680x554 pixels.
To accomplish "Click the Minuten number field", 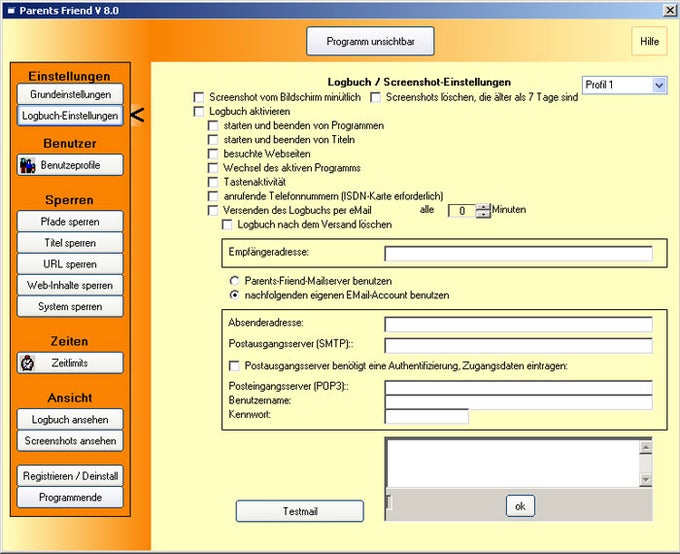I will [462, 211].
